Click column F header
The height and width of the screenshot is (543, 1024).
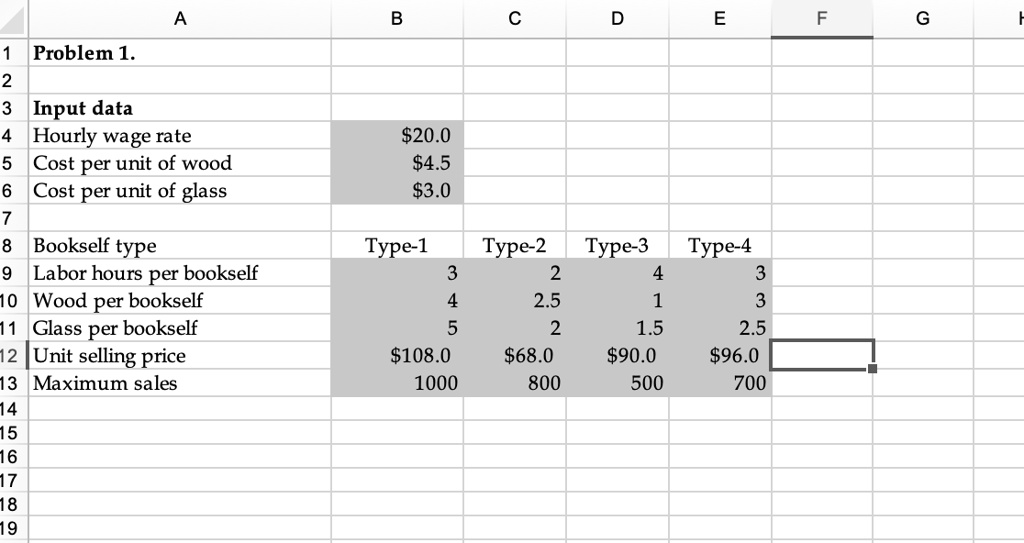click(822, 17)
